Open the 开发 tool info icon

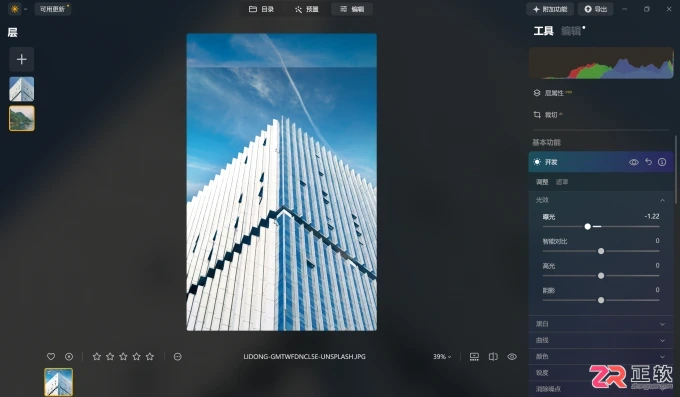[x=662, y=162]
